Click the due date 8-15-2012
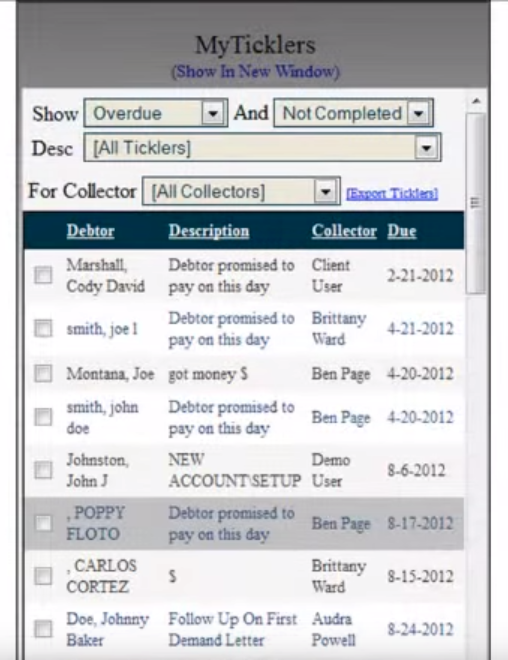 pos(420,576)
